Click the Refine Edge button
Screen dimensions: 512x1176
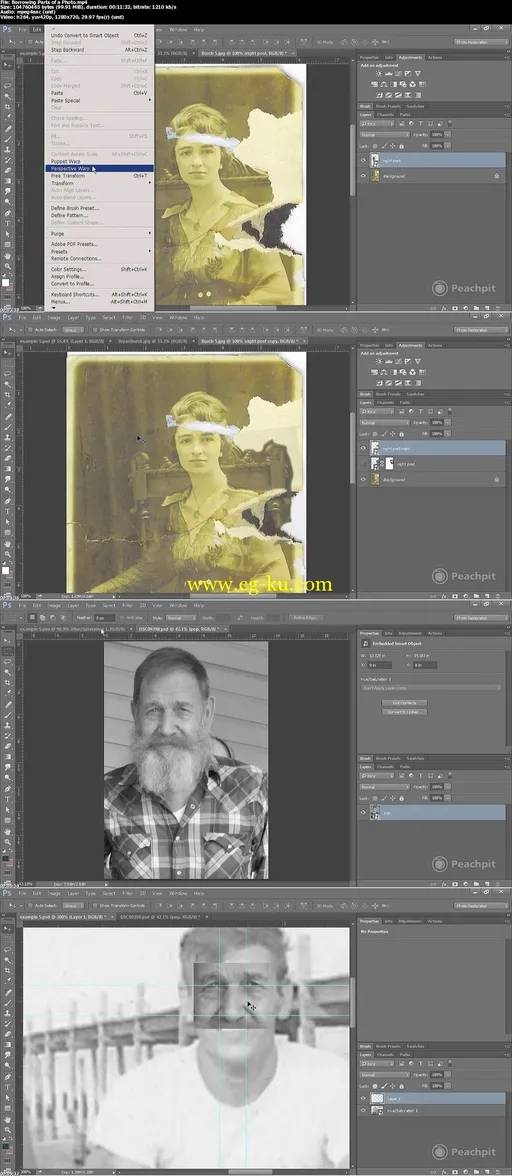pyautogui.click(x=307, y=617)
